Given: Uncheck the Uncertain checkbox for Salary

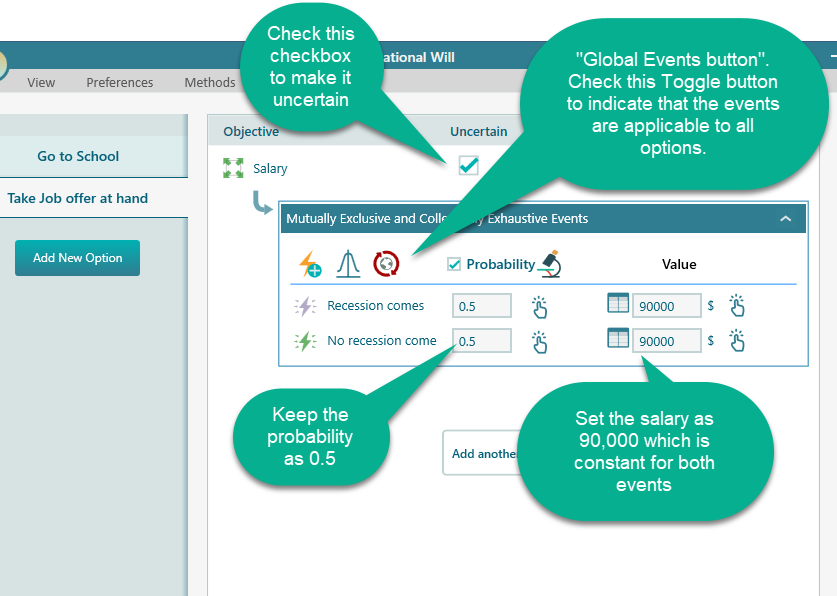Looking at the screenshot, I should click(x=468, y=166).
